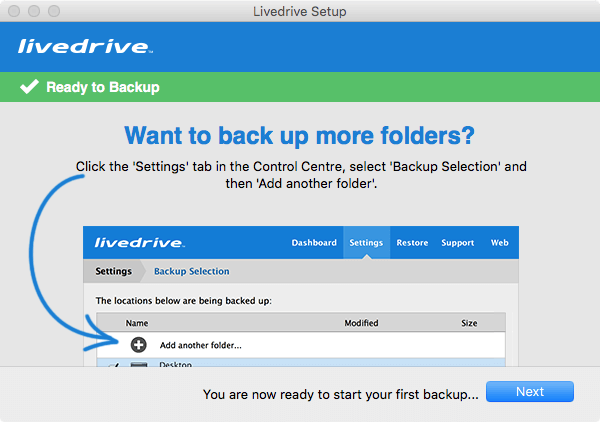Click 'You are now ready to start your first backup...' text
The height and width of the screenshot is (422, 600).
tap(341, 394)
